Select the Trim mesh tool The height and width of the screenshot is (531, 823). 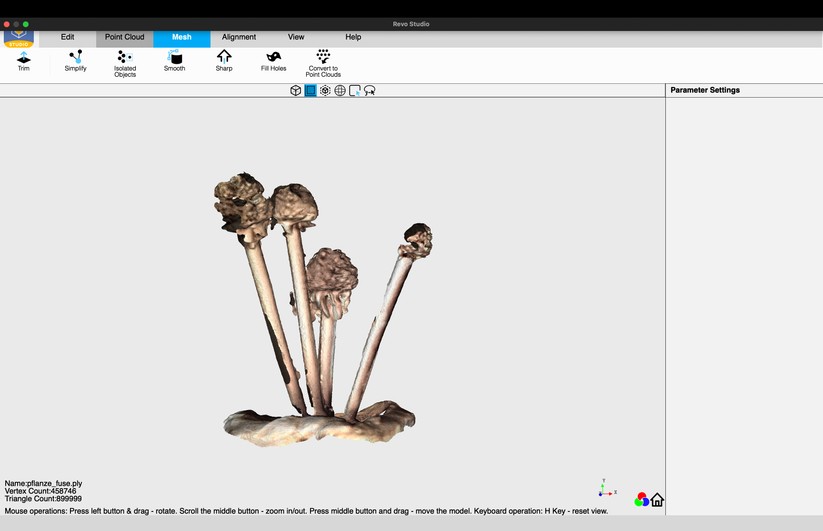pos(23,61)
